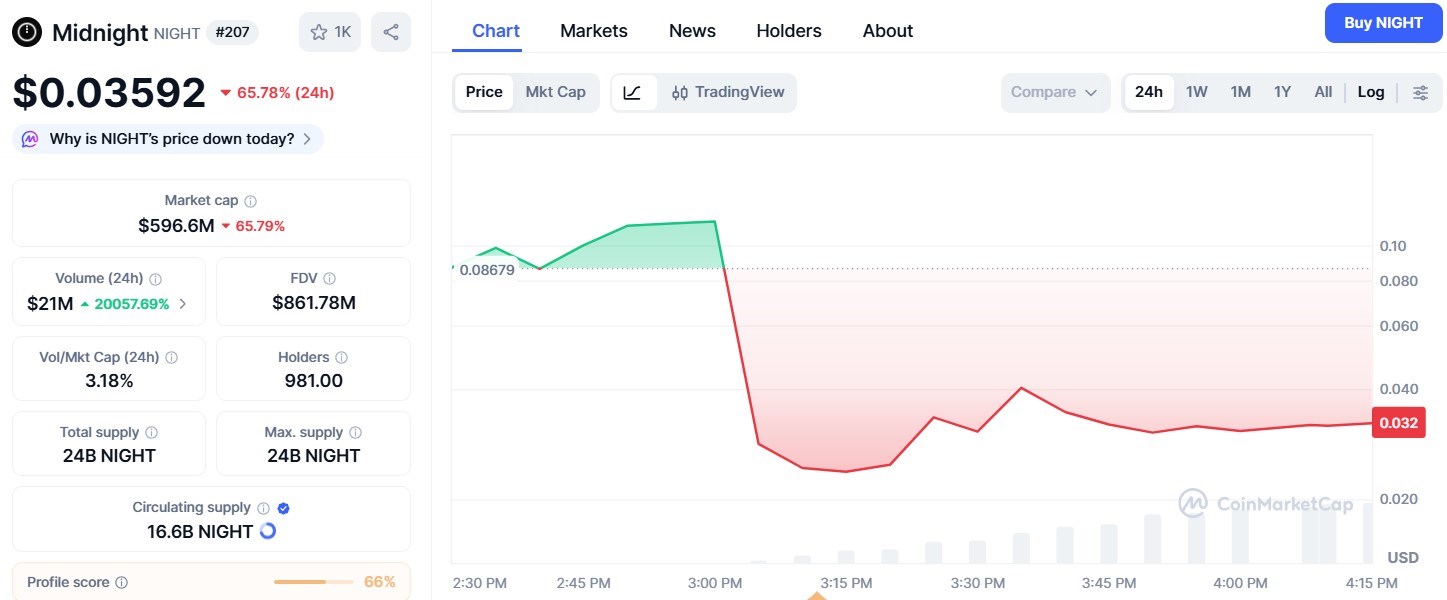Click the Holders info icon
1447x600 pixels.
pyautogui.click(x=341, y=356)
